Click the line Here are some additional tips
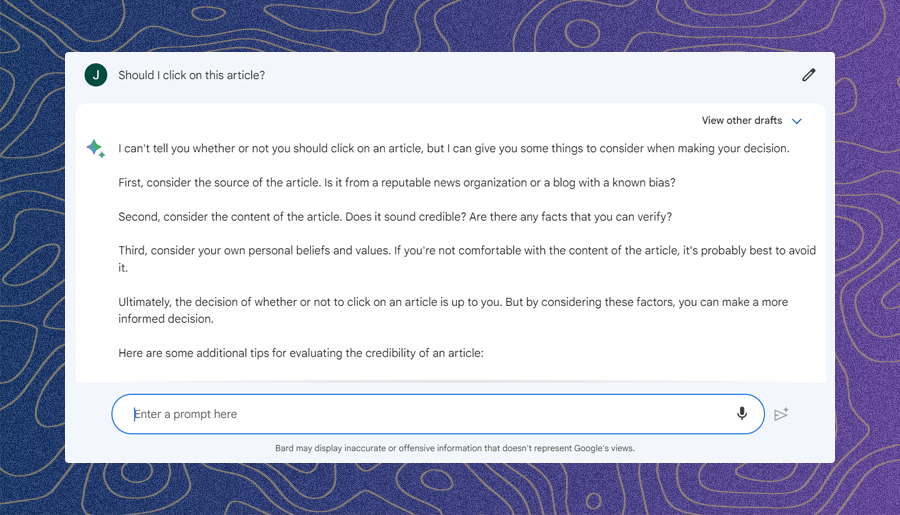This screenshot has height=515, width=900. tap(300, 353)
